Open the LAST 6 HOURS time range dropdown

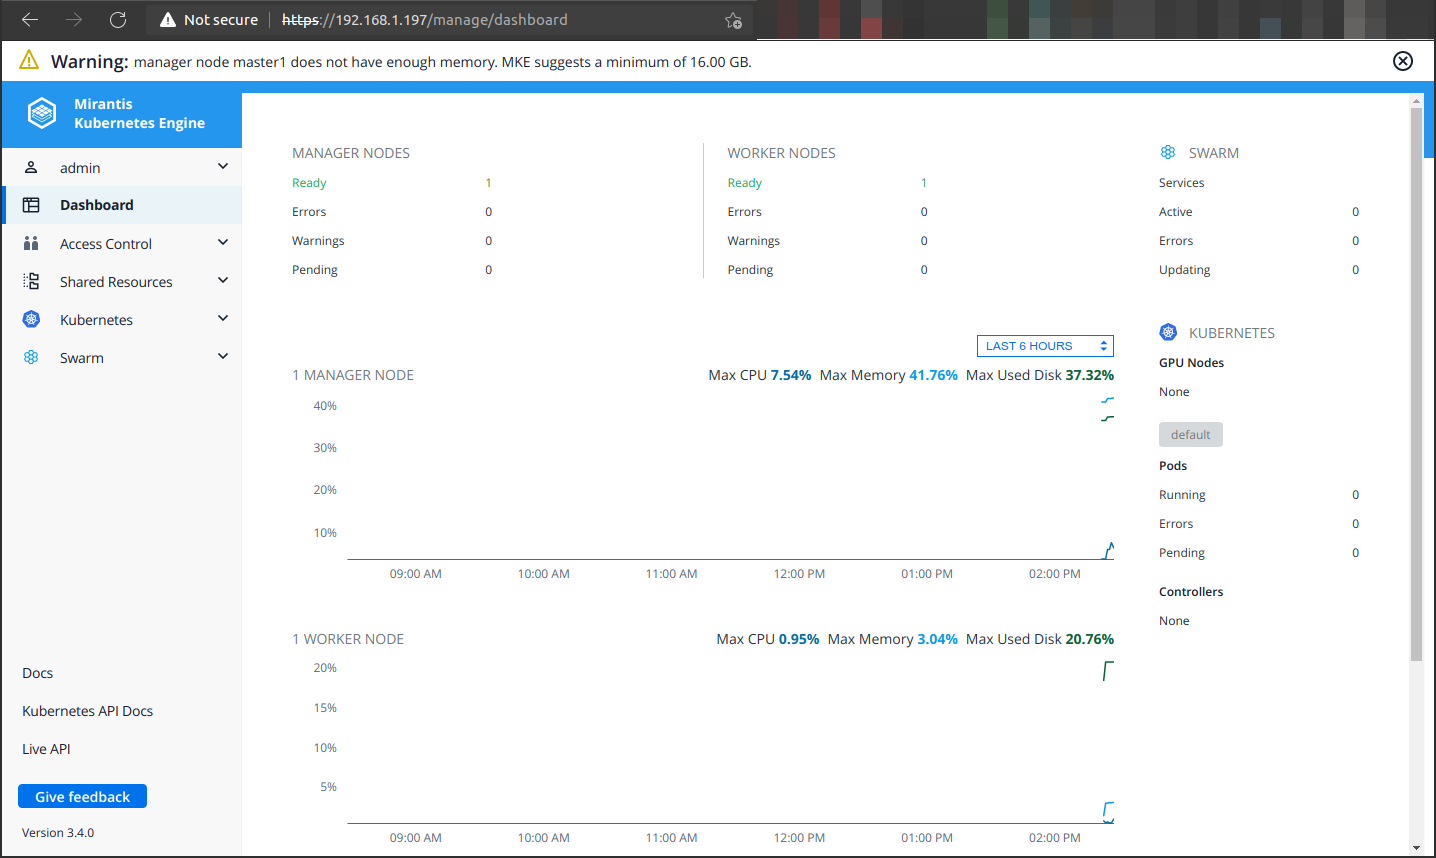[1045, 346]
